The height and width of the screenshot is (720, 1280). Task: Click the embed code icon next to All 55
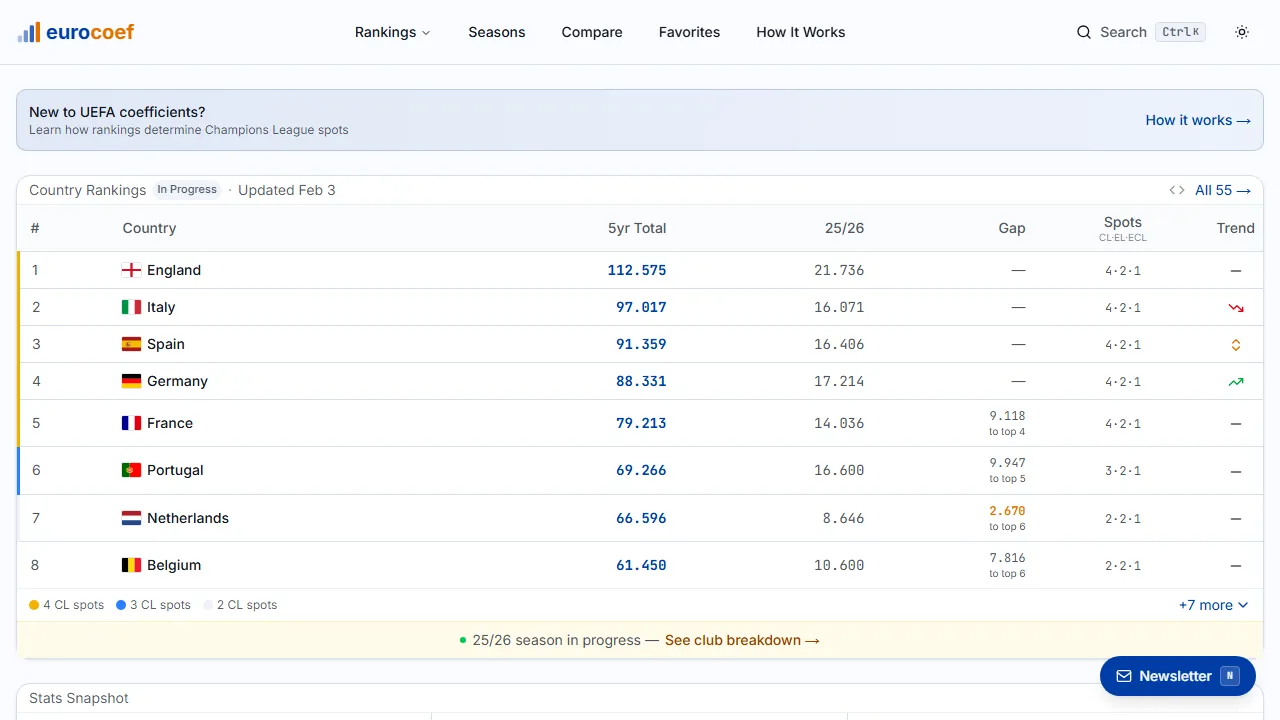click(1176, 189)
